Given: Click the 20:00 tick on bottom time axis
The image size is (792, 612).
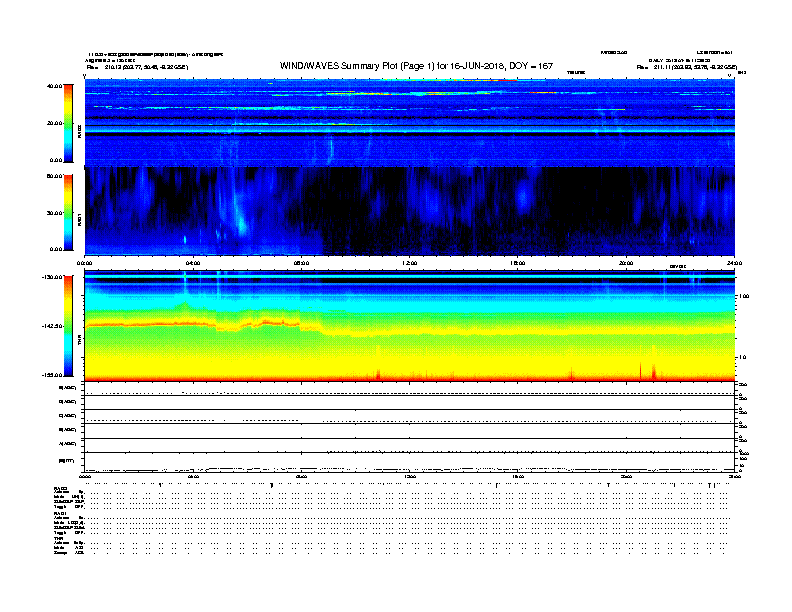Looking at the screenshot, I should pyautogui.click(x=626, y=477).
